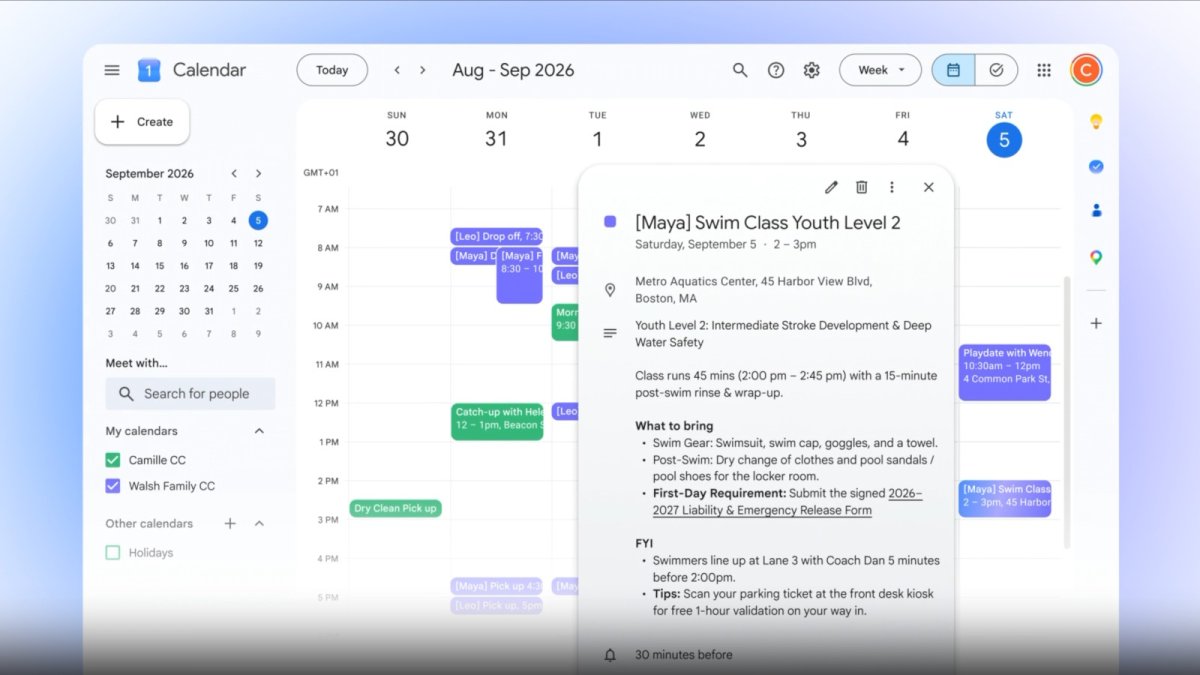Select Thursday 3 column header
Image resolution: width=1200 pixels, height=675 pixels.
(x=801, y=132)
